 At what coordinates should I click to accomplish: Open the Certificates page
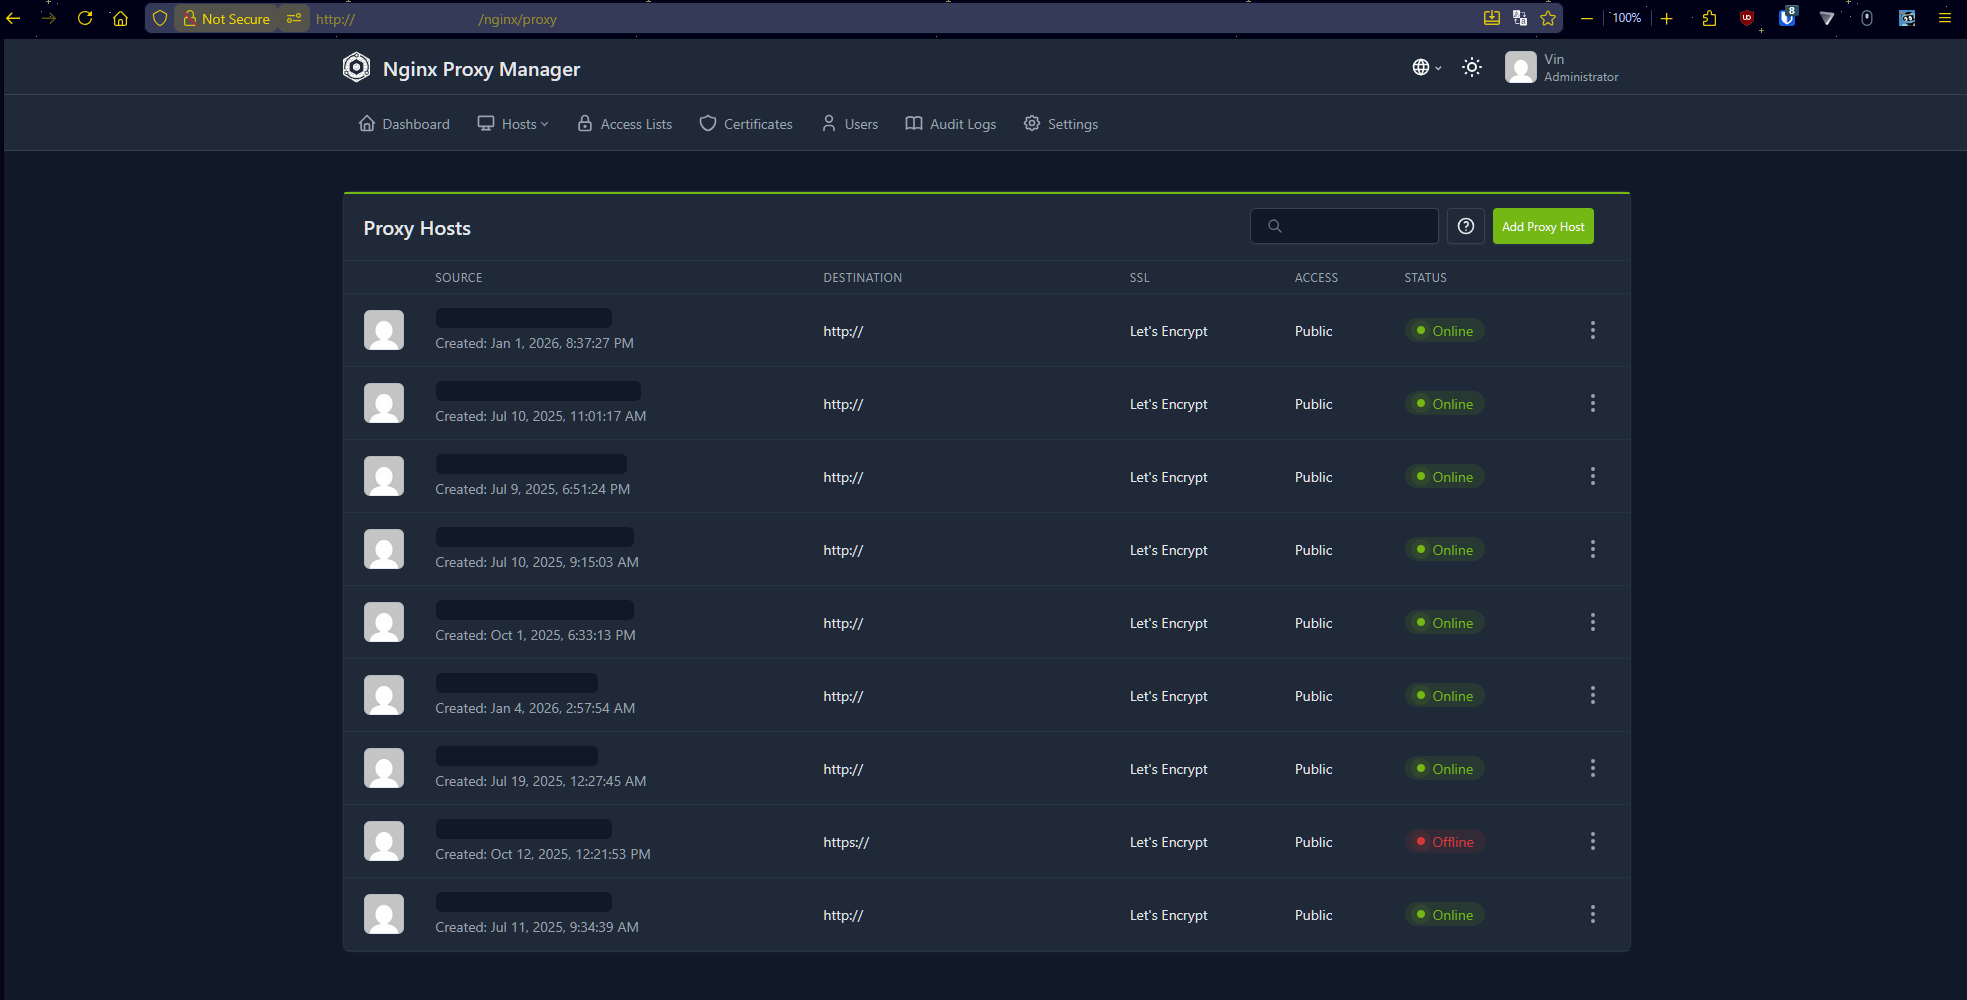(746, 124)
